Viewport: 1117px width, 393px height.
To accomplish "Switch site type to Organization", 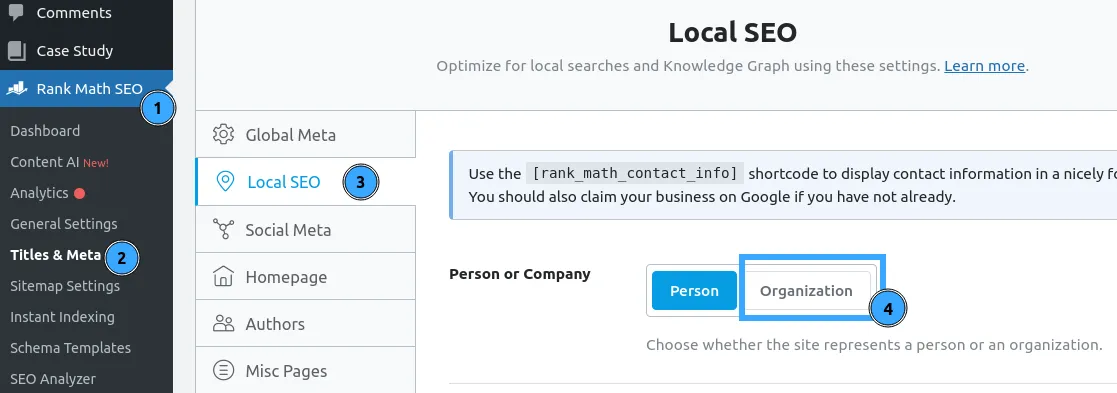I will 806,290.
